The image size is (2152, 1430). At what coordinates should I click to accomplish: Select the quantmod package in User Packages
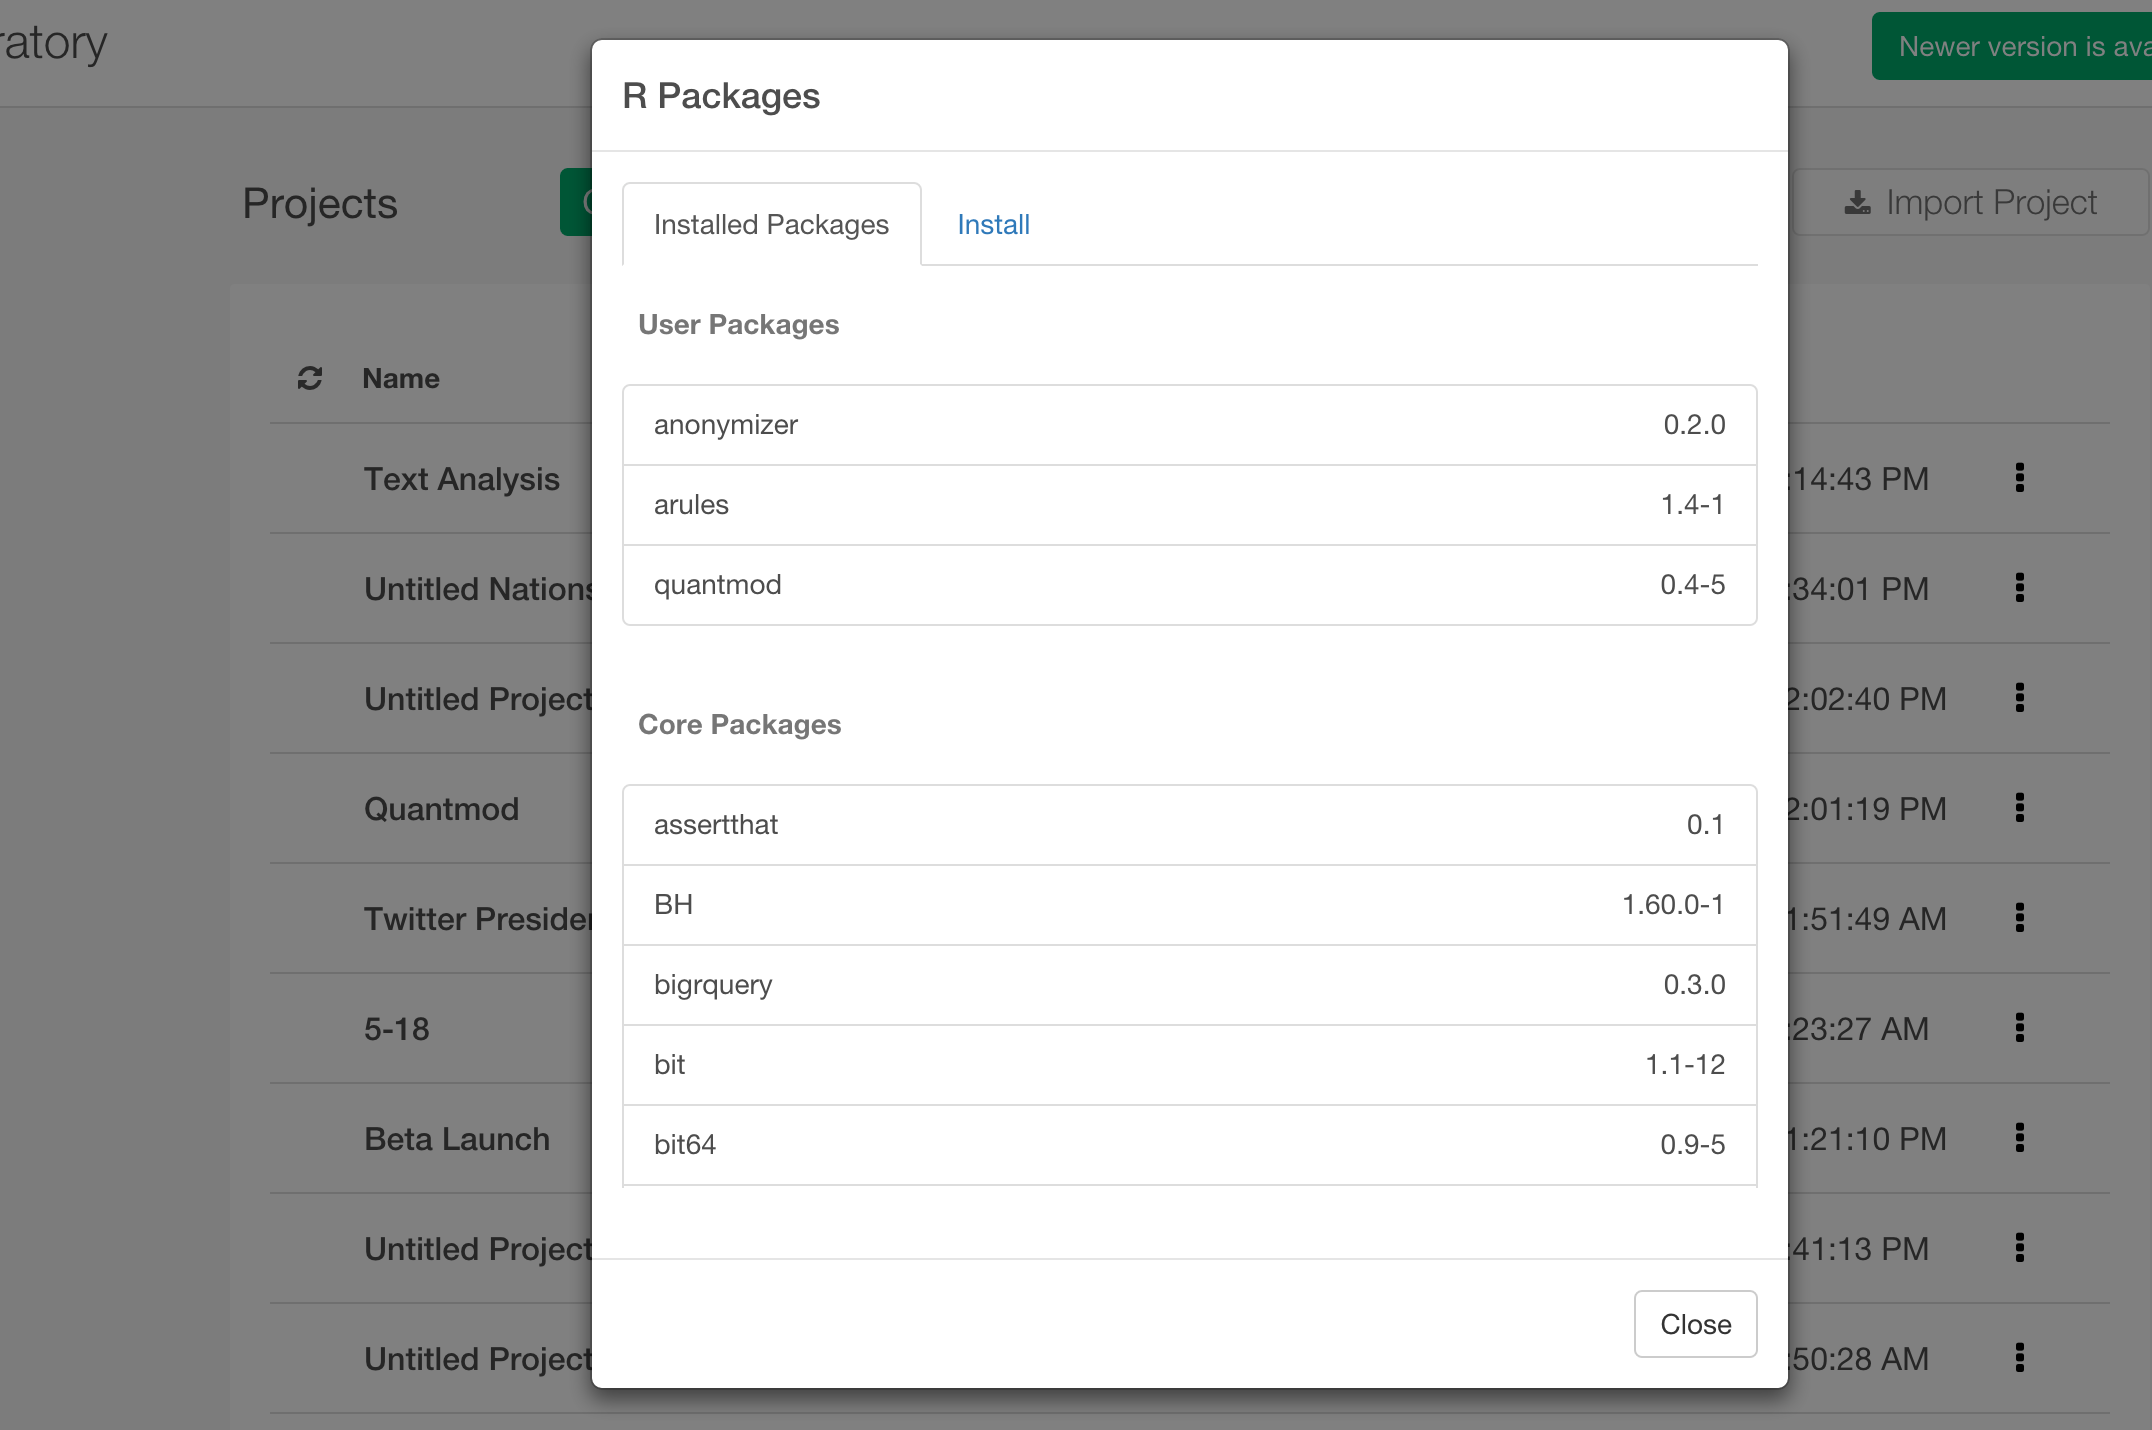pyautogui.click(x=1188, y=585)
